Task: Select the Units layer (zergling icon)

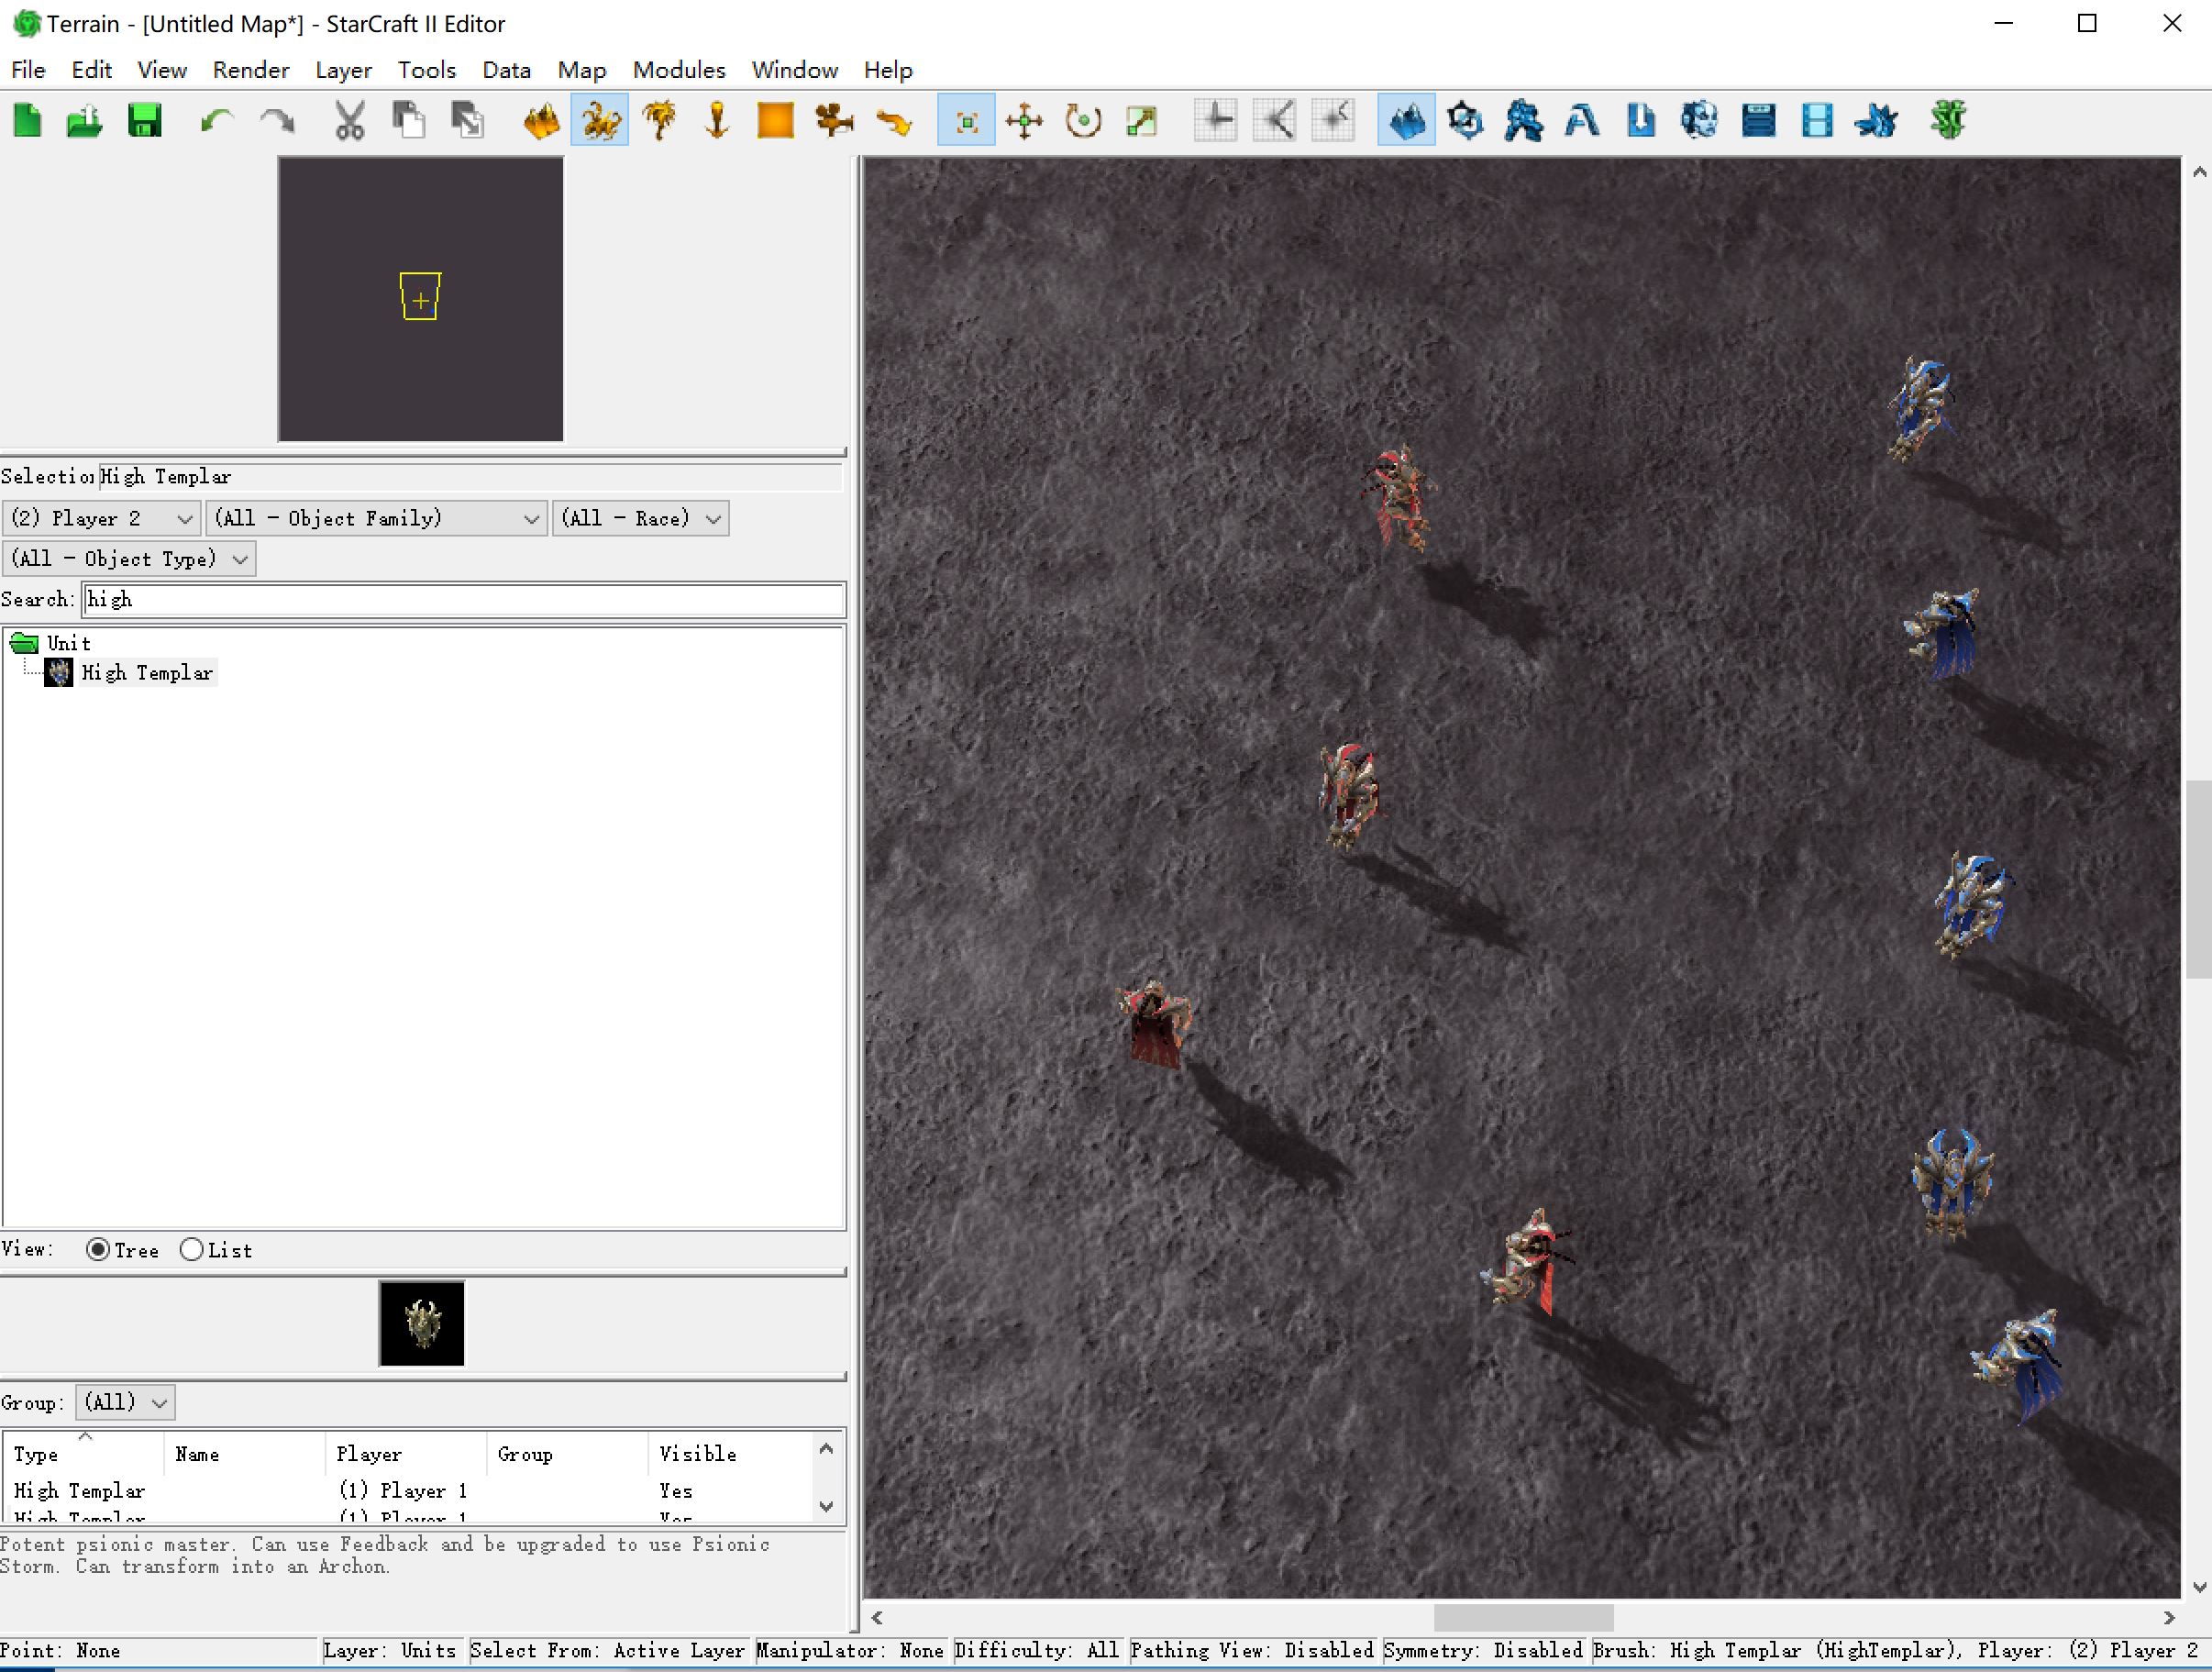Action: point(600,121)
